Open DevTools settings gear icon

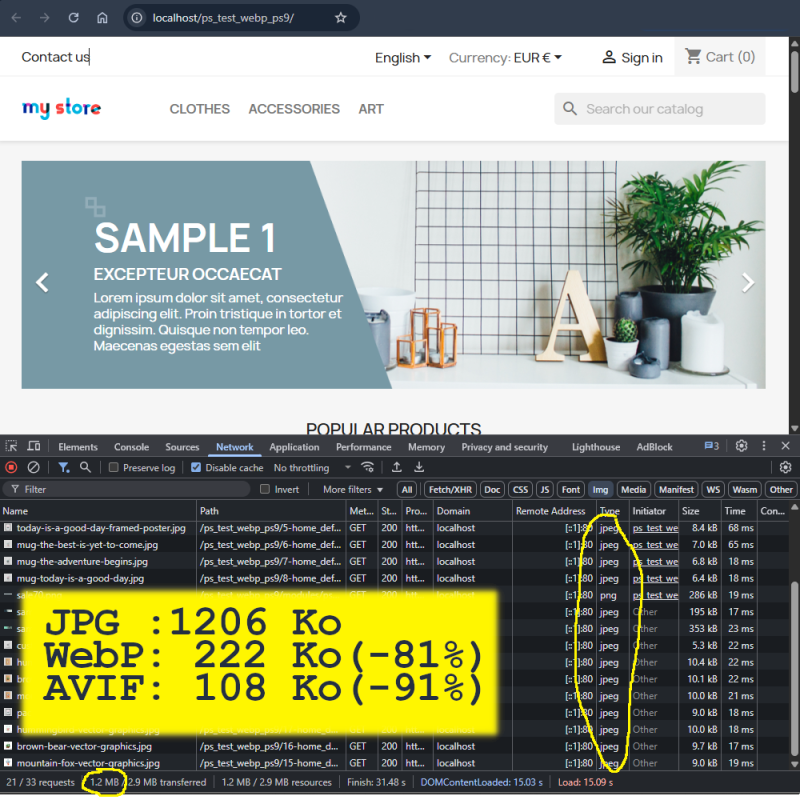741,446
